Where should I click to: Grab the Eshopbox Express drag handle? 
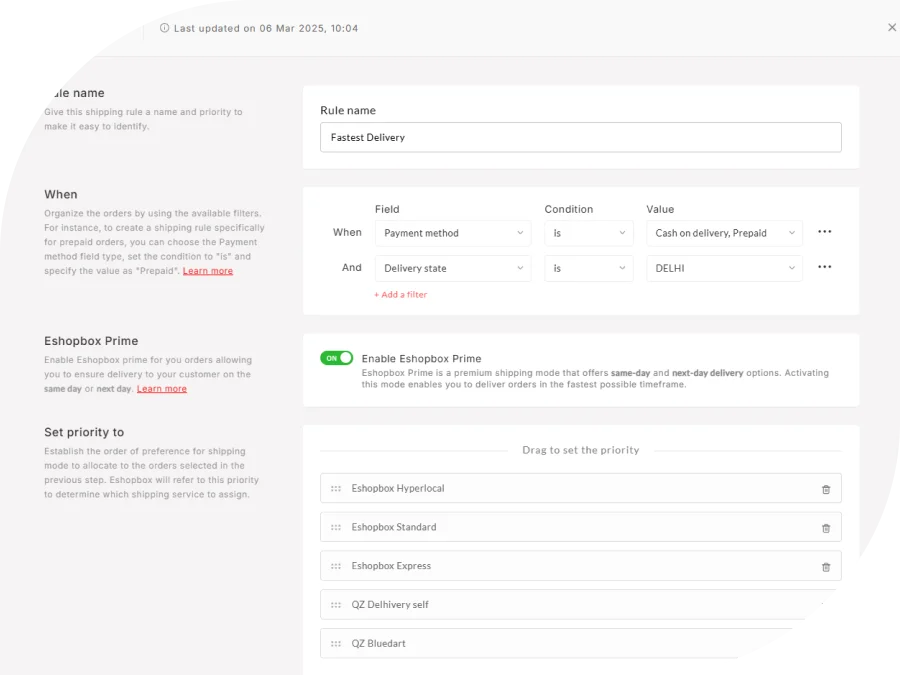[x=336, y=566]
